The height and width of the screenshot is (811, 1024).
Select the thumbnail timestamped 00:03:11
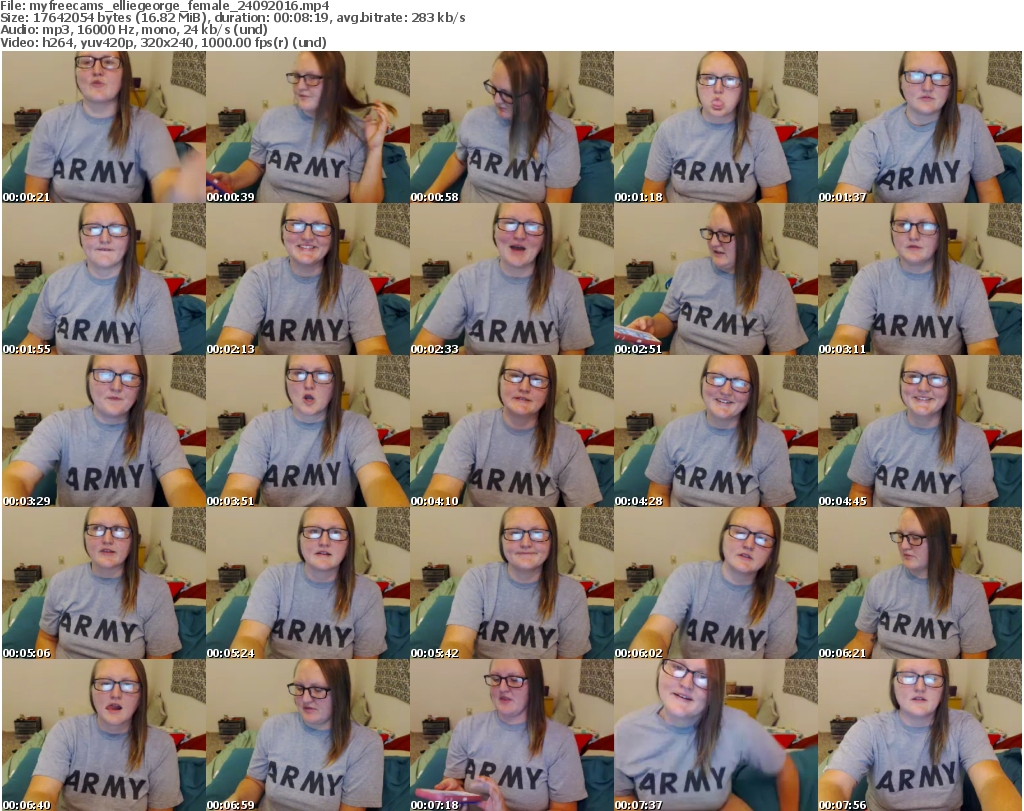tap(920, 279)
